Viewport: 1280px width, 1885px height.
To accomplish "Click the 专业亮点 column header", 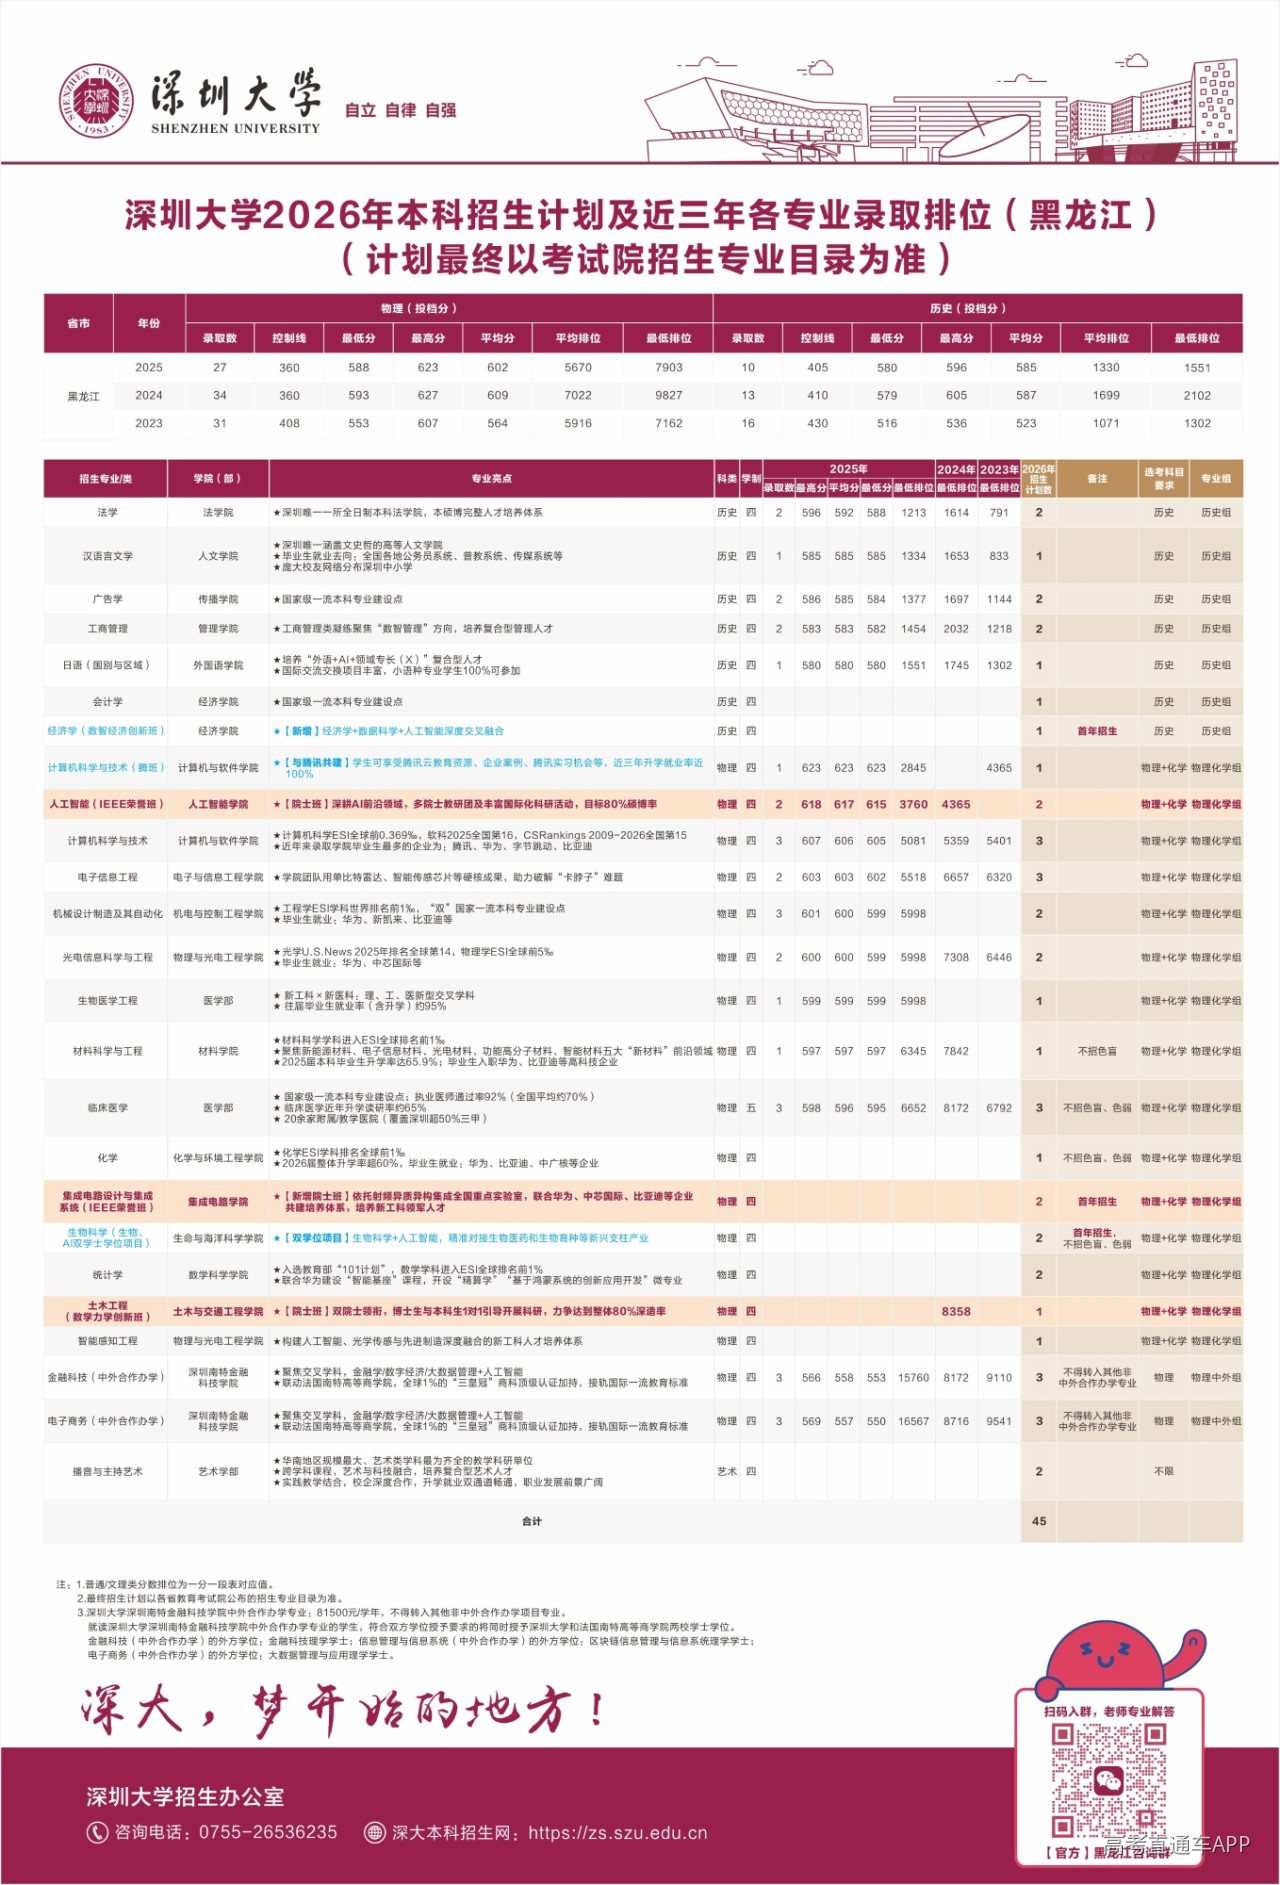I will point(491,479).
